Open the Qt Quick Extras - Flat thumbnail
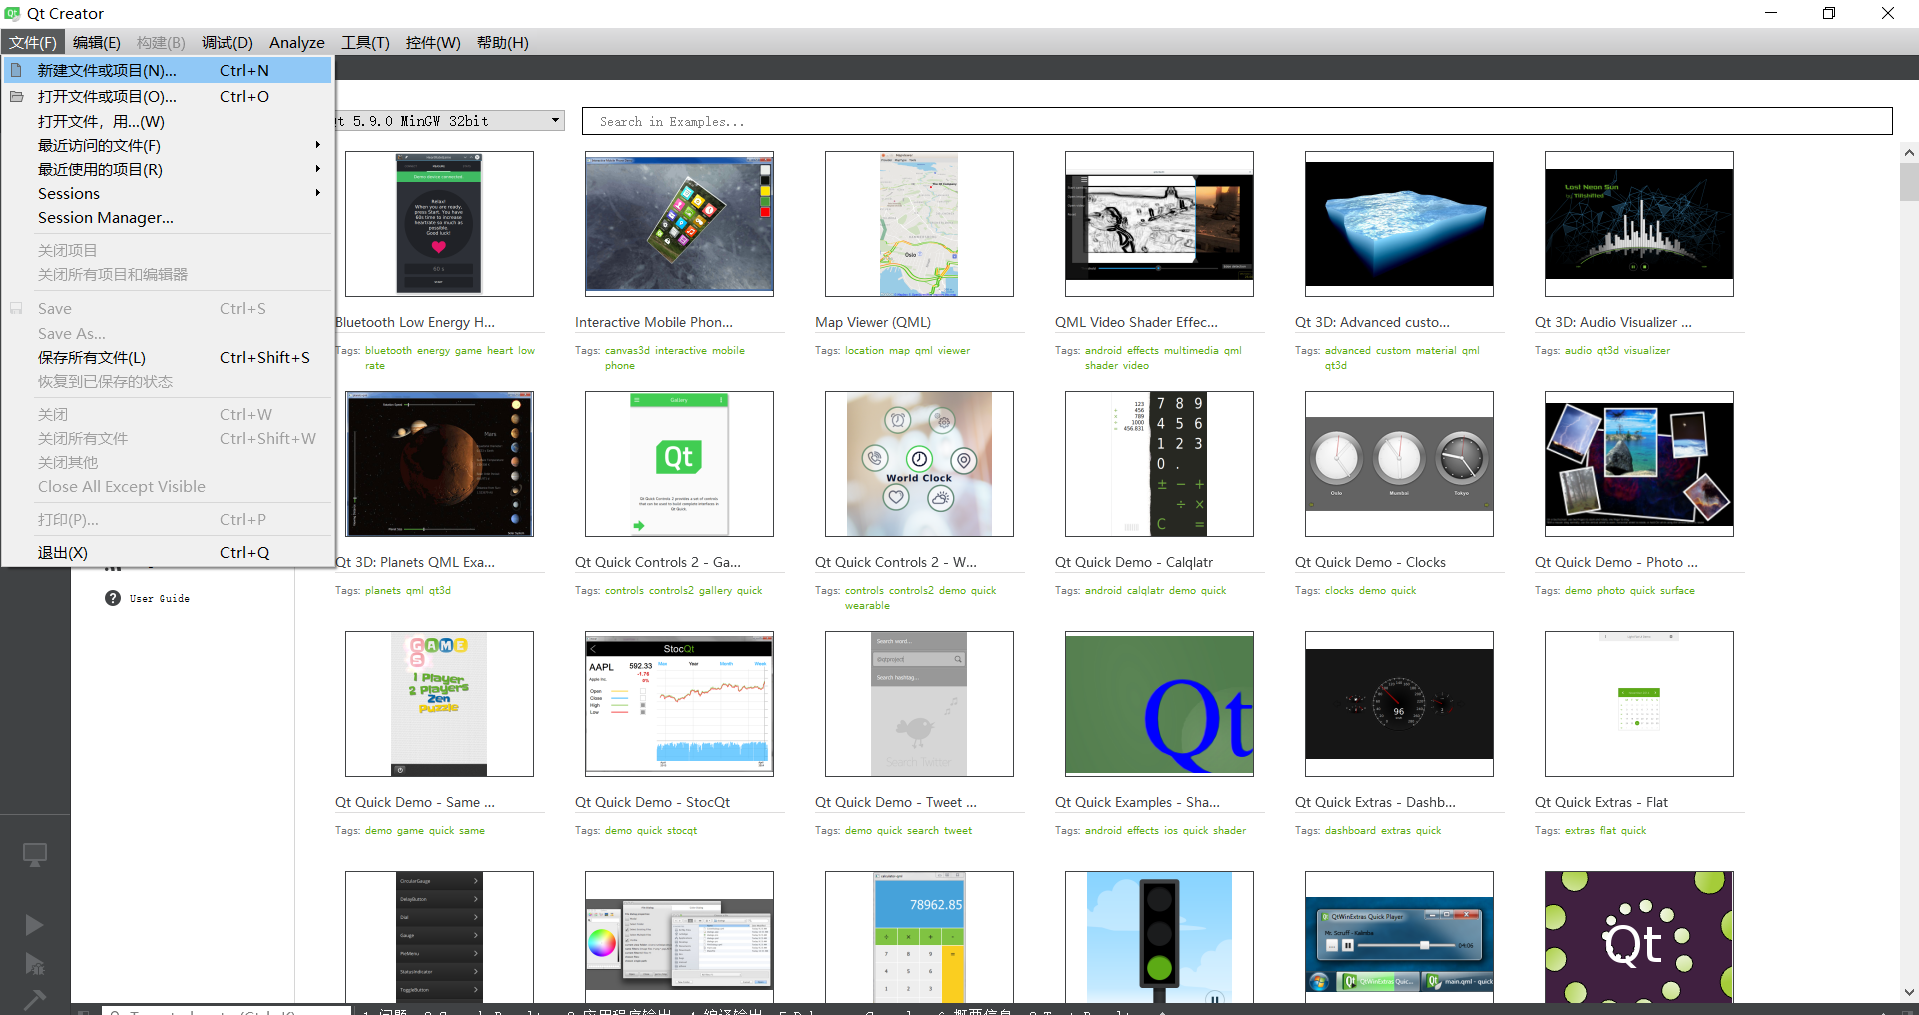 click(1639, 704)
